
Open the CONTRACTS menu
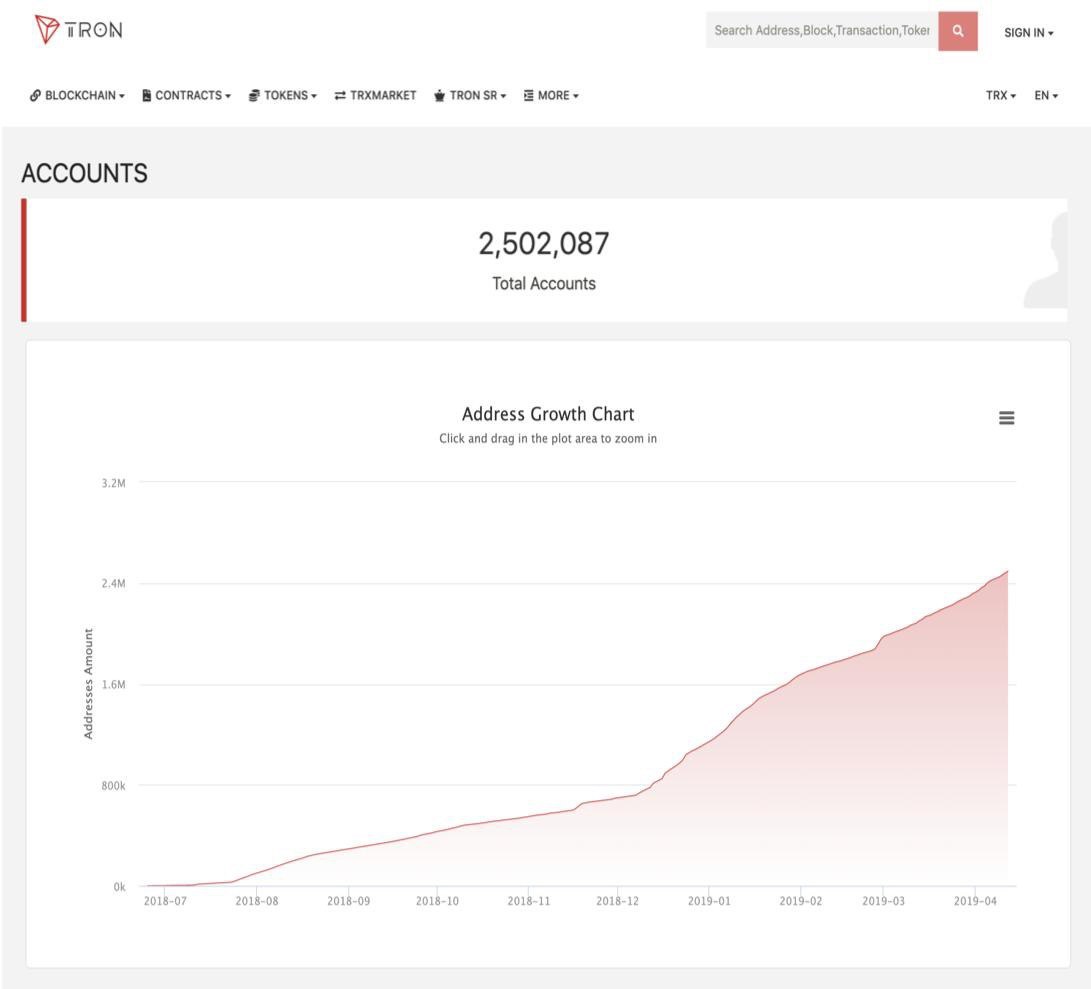click(192, 96)
